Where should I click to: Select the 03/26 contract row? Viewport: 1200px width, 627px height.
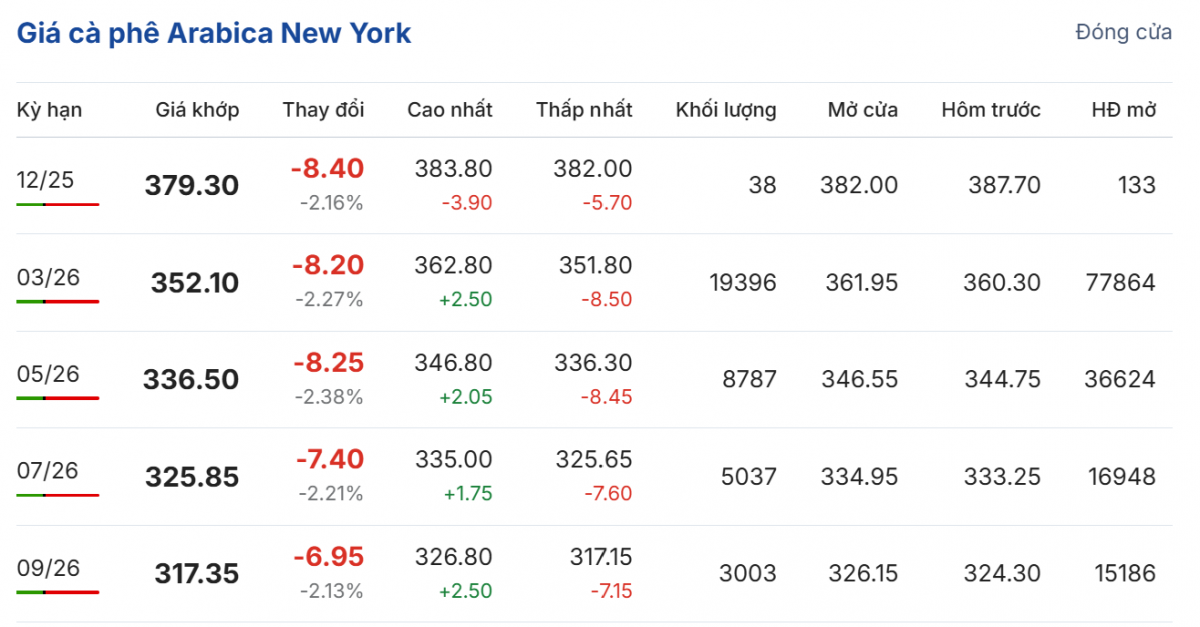[45, 277]
